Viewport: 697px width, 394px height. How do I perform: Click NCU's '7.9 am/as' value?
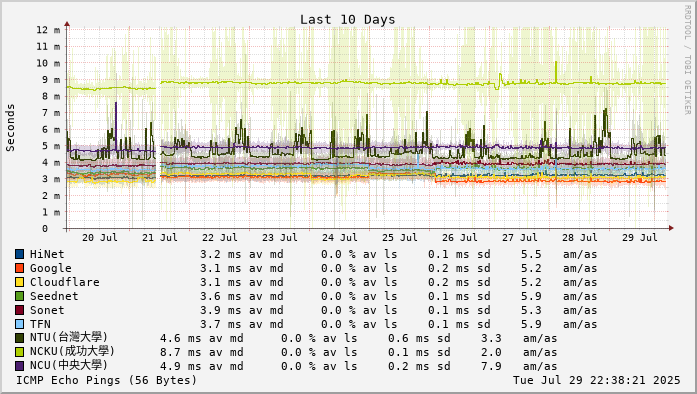519,366
